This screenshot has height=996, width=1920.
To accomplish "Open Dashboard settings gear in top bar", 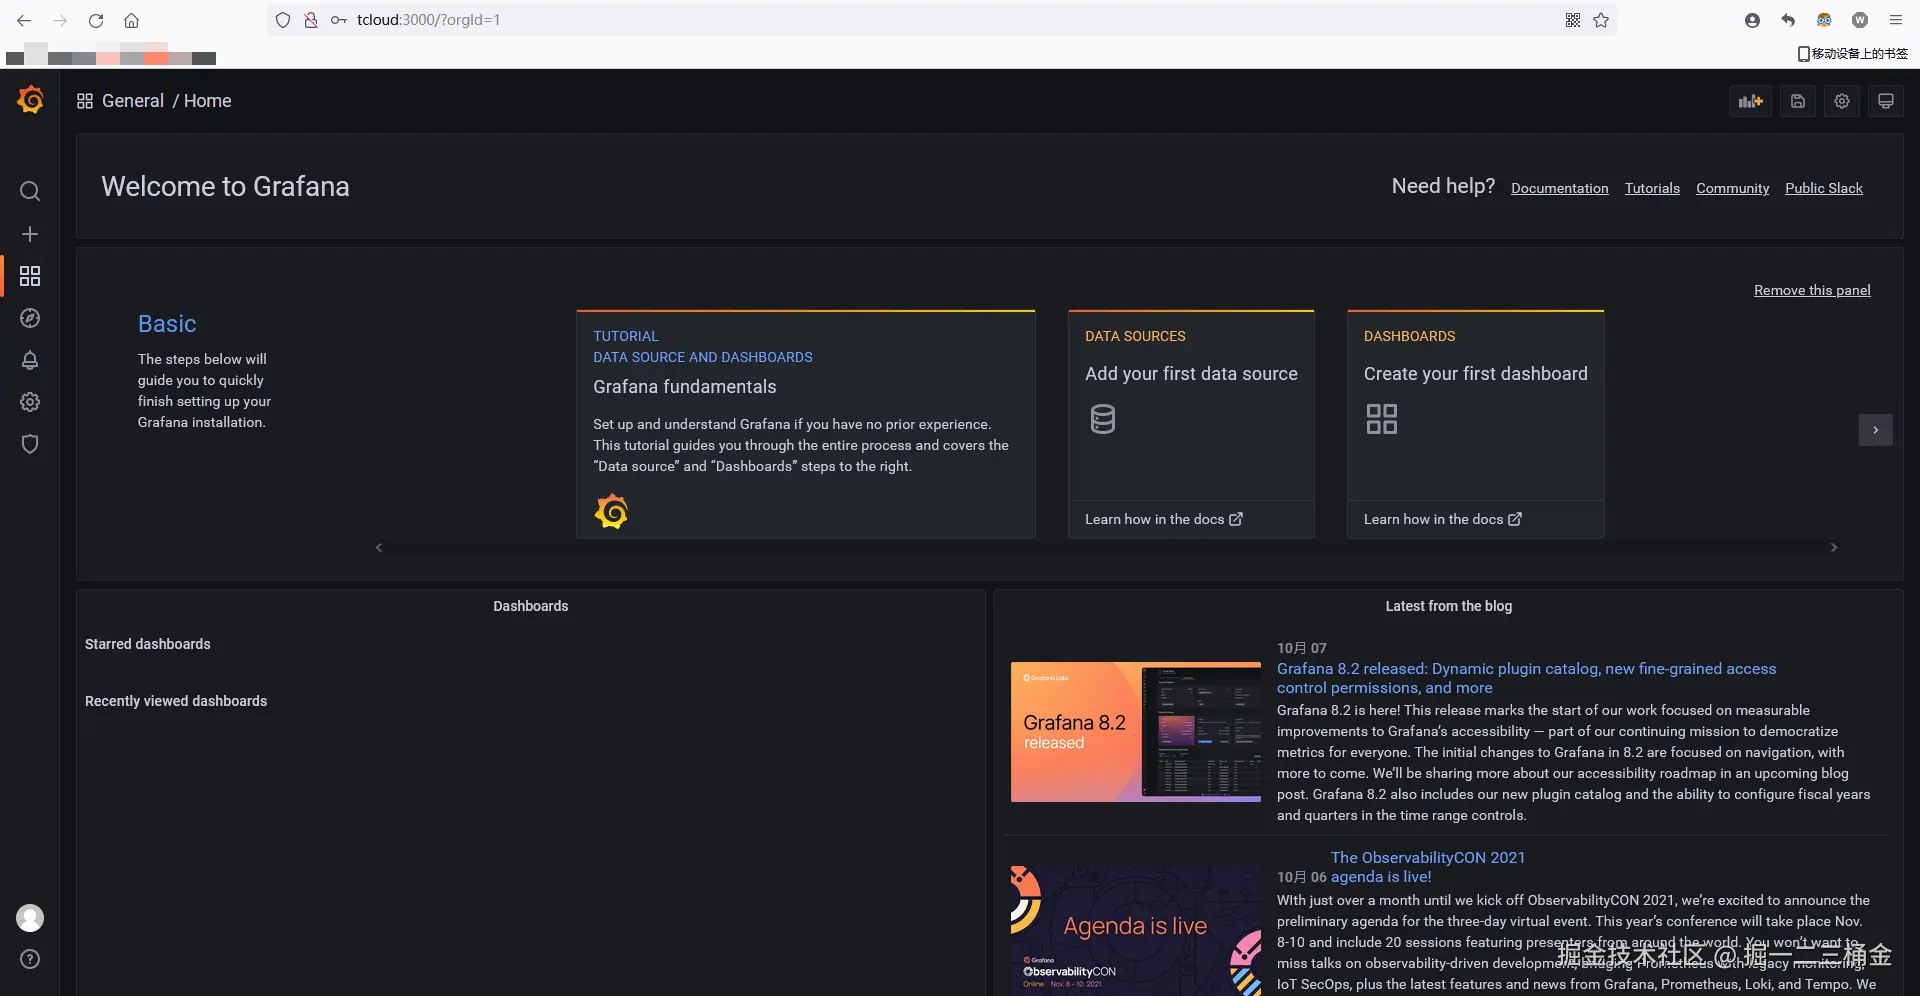I will click(1842, 101).
